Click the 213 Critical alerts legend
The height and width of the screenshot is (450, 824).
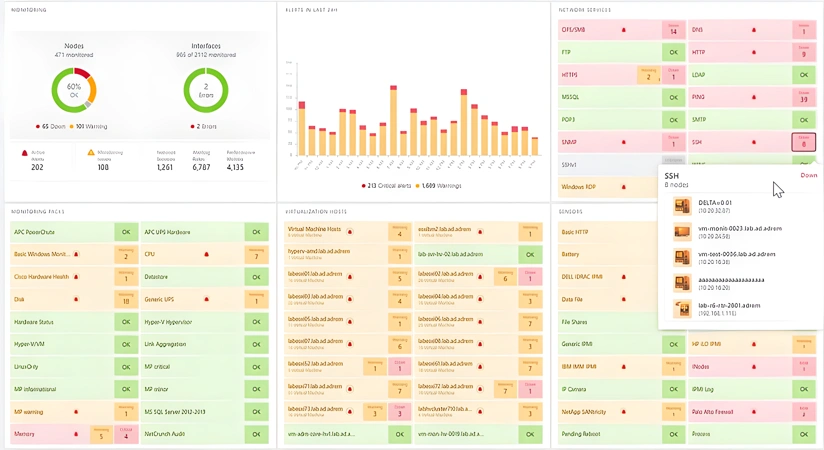pos(386,186)
